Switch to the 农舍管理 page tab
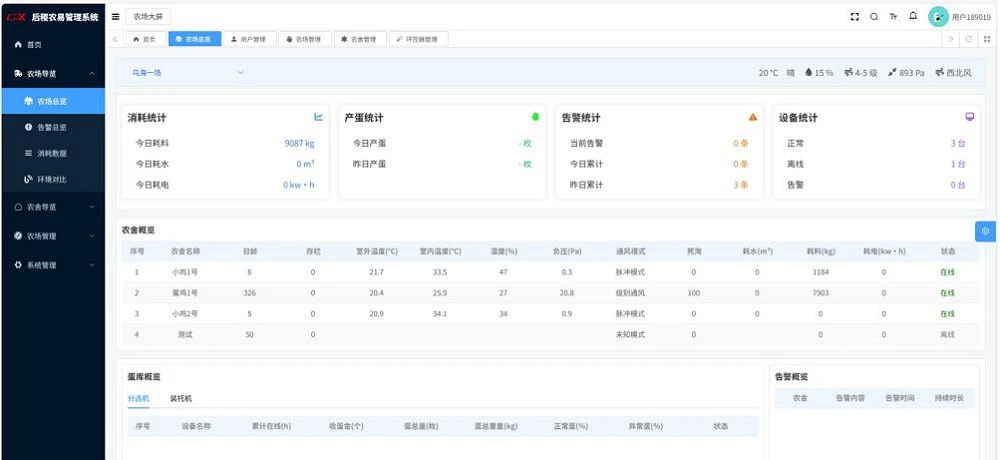The height and width of the screenshot is (460, 1000). point(360,39)
